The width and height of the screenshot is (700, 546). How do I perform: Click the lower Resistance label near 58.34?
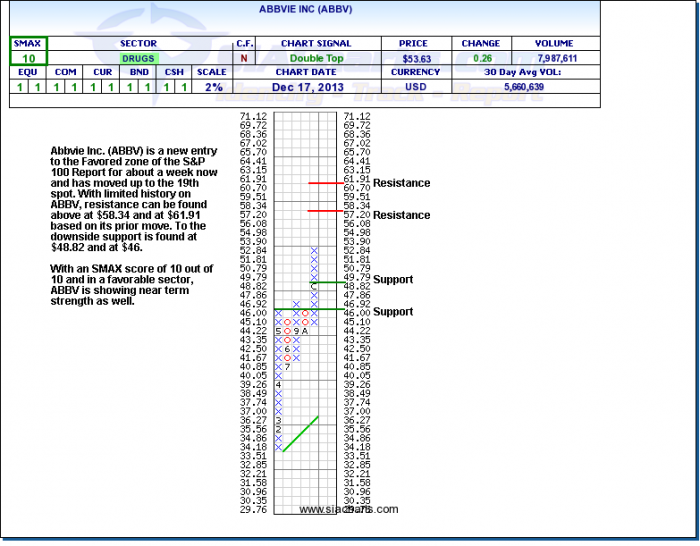click(x=401, y=215)
